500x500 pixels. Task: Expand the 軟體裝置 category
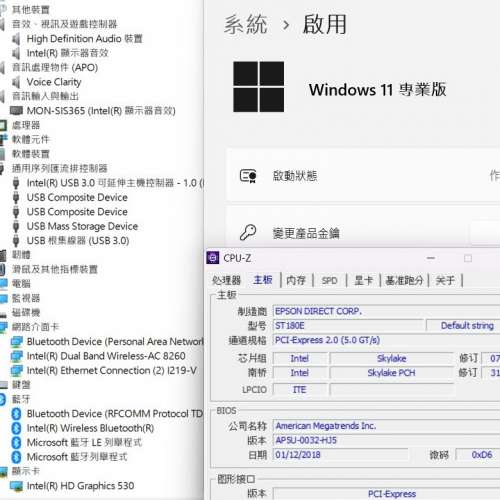(x=31, y=154)
